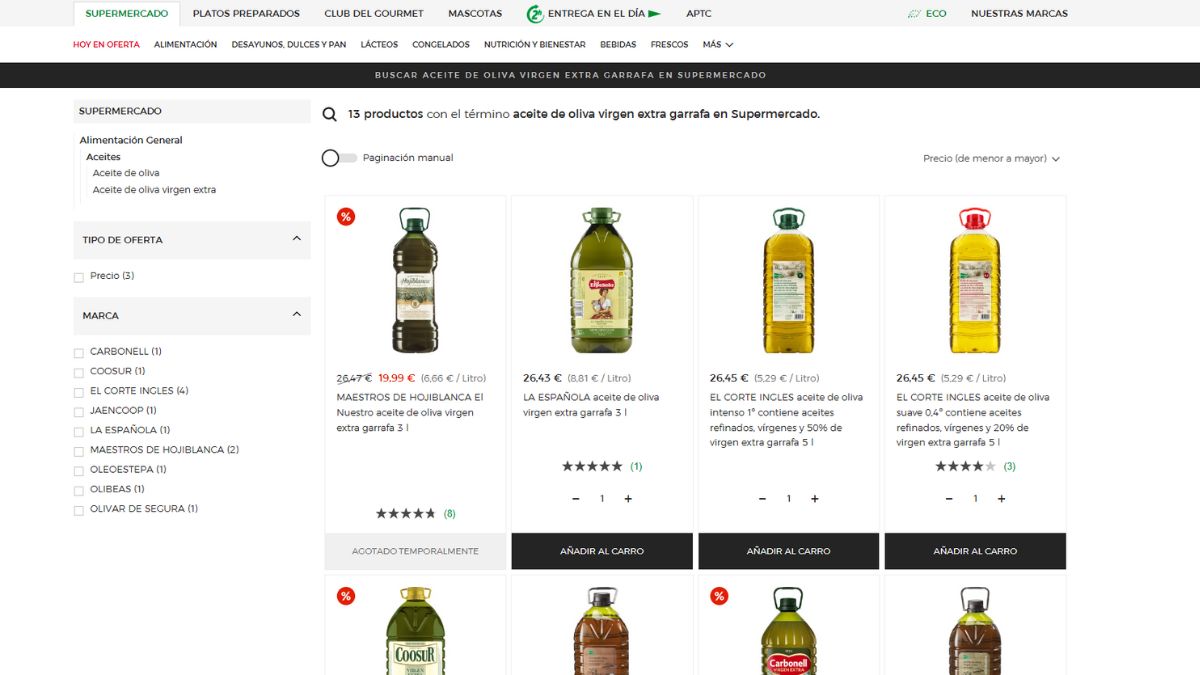1200x675 pixels.
Task: Click the Agotado temporalmente button
Action: (415, 551)
